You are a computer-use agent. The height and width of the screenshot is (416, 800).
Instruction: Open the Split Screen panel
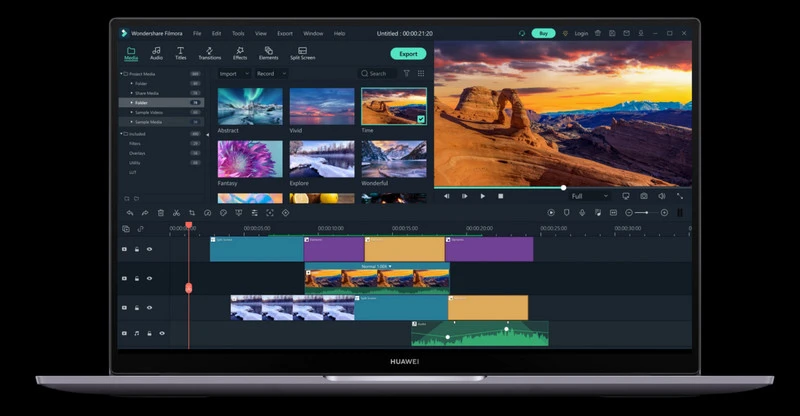point(302,53)
